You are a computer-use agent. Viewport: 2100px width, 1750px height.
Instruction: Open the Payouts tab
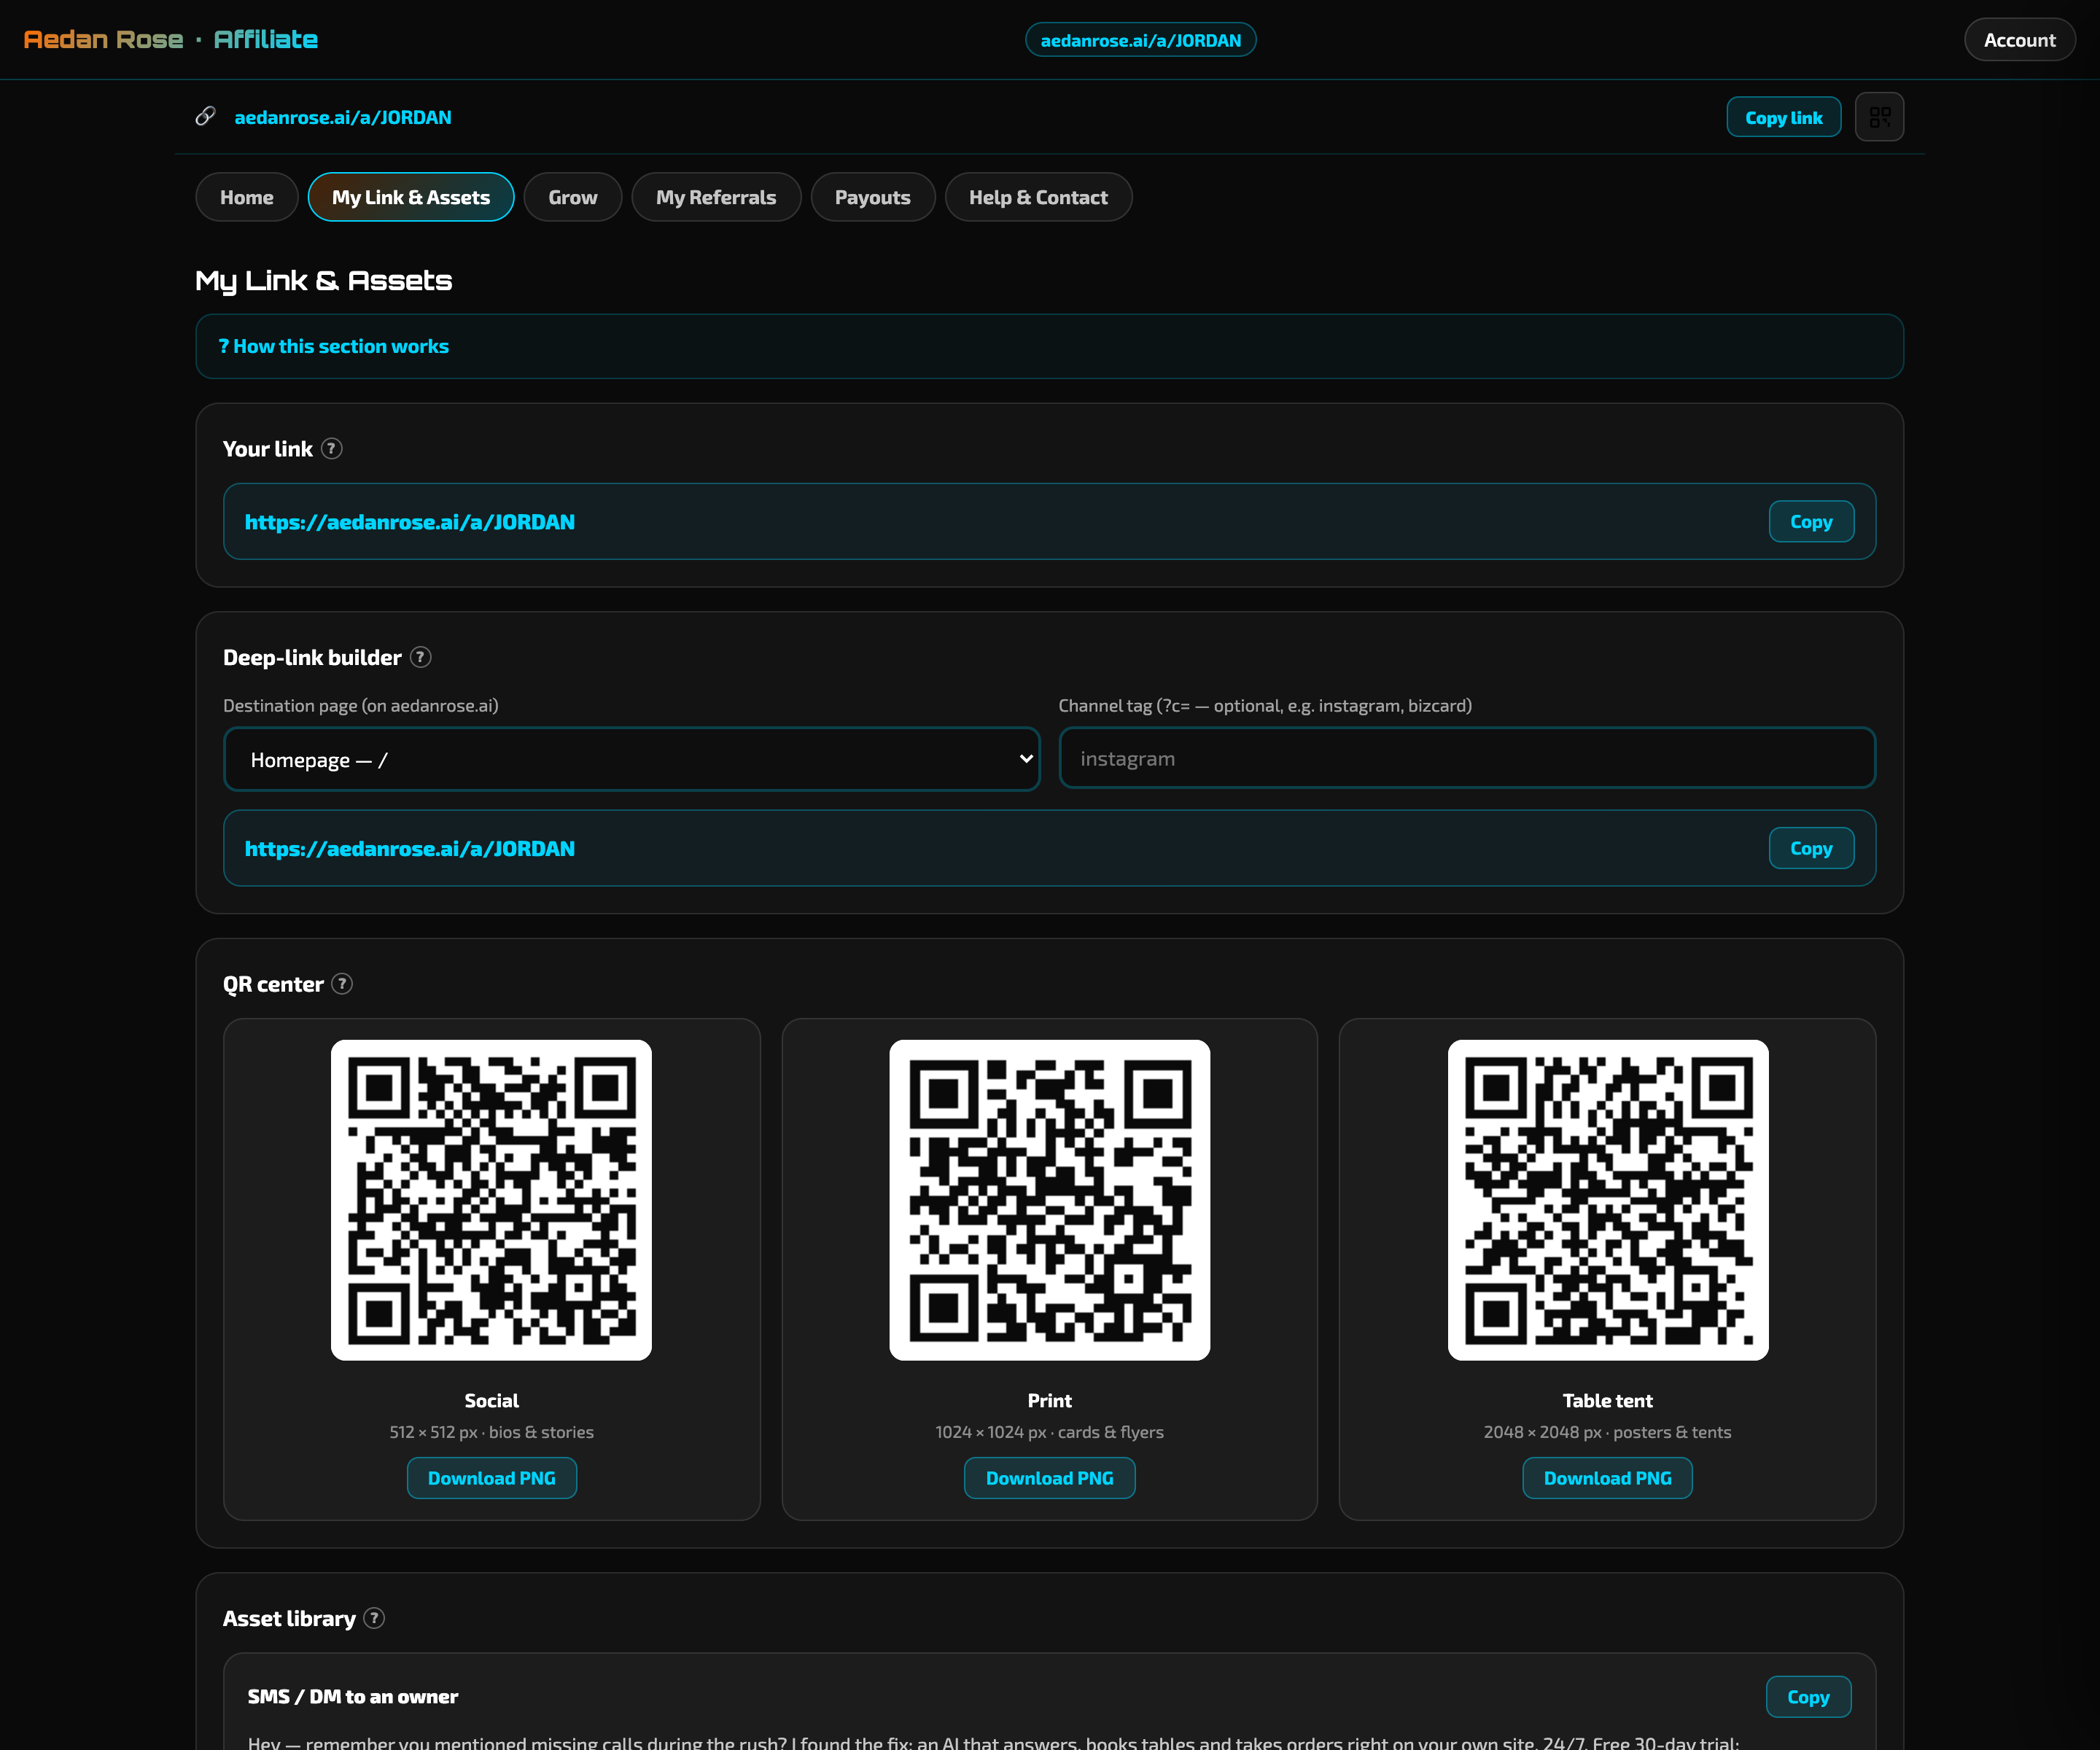tap(873, 197)
